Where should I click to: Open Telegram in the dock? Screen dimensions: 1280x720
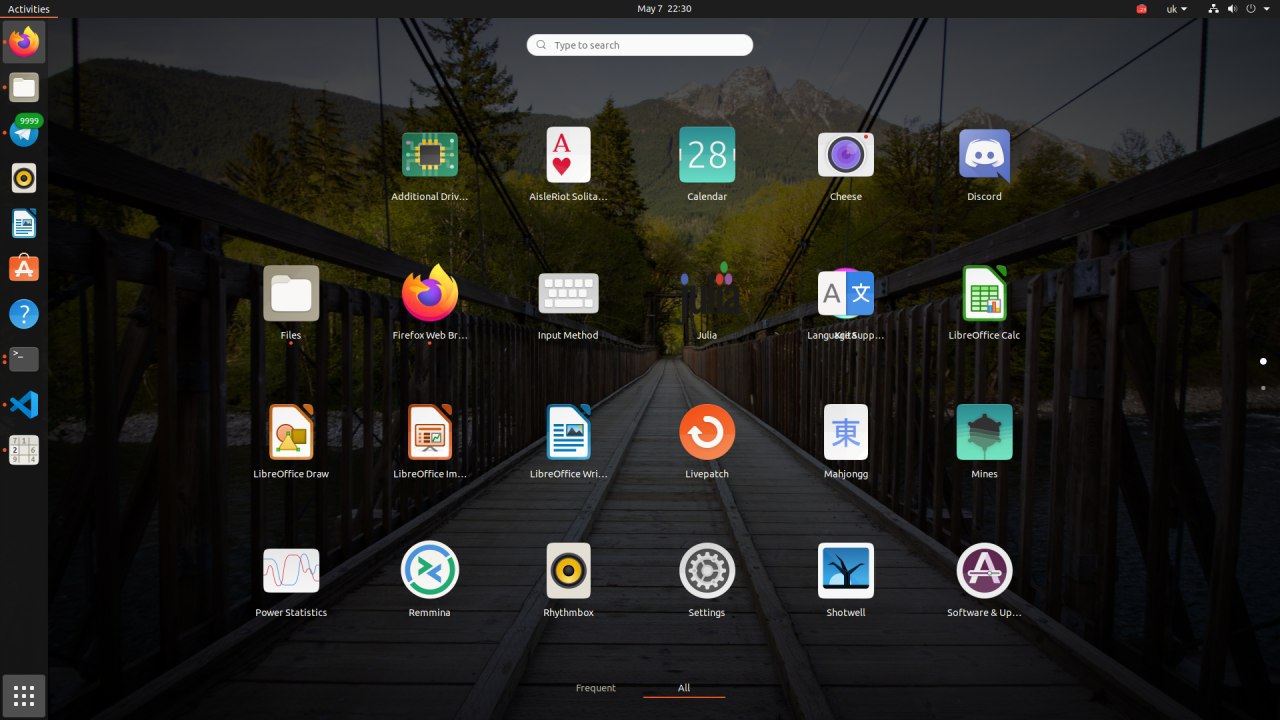[x=24, y=133]
